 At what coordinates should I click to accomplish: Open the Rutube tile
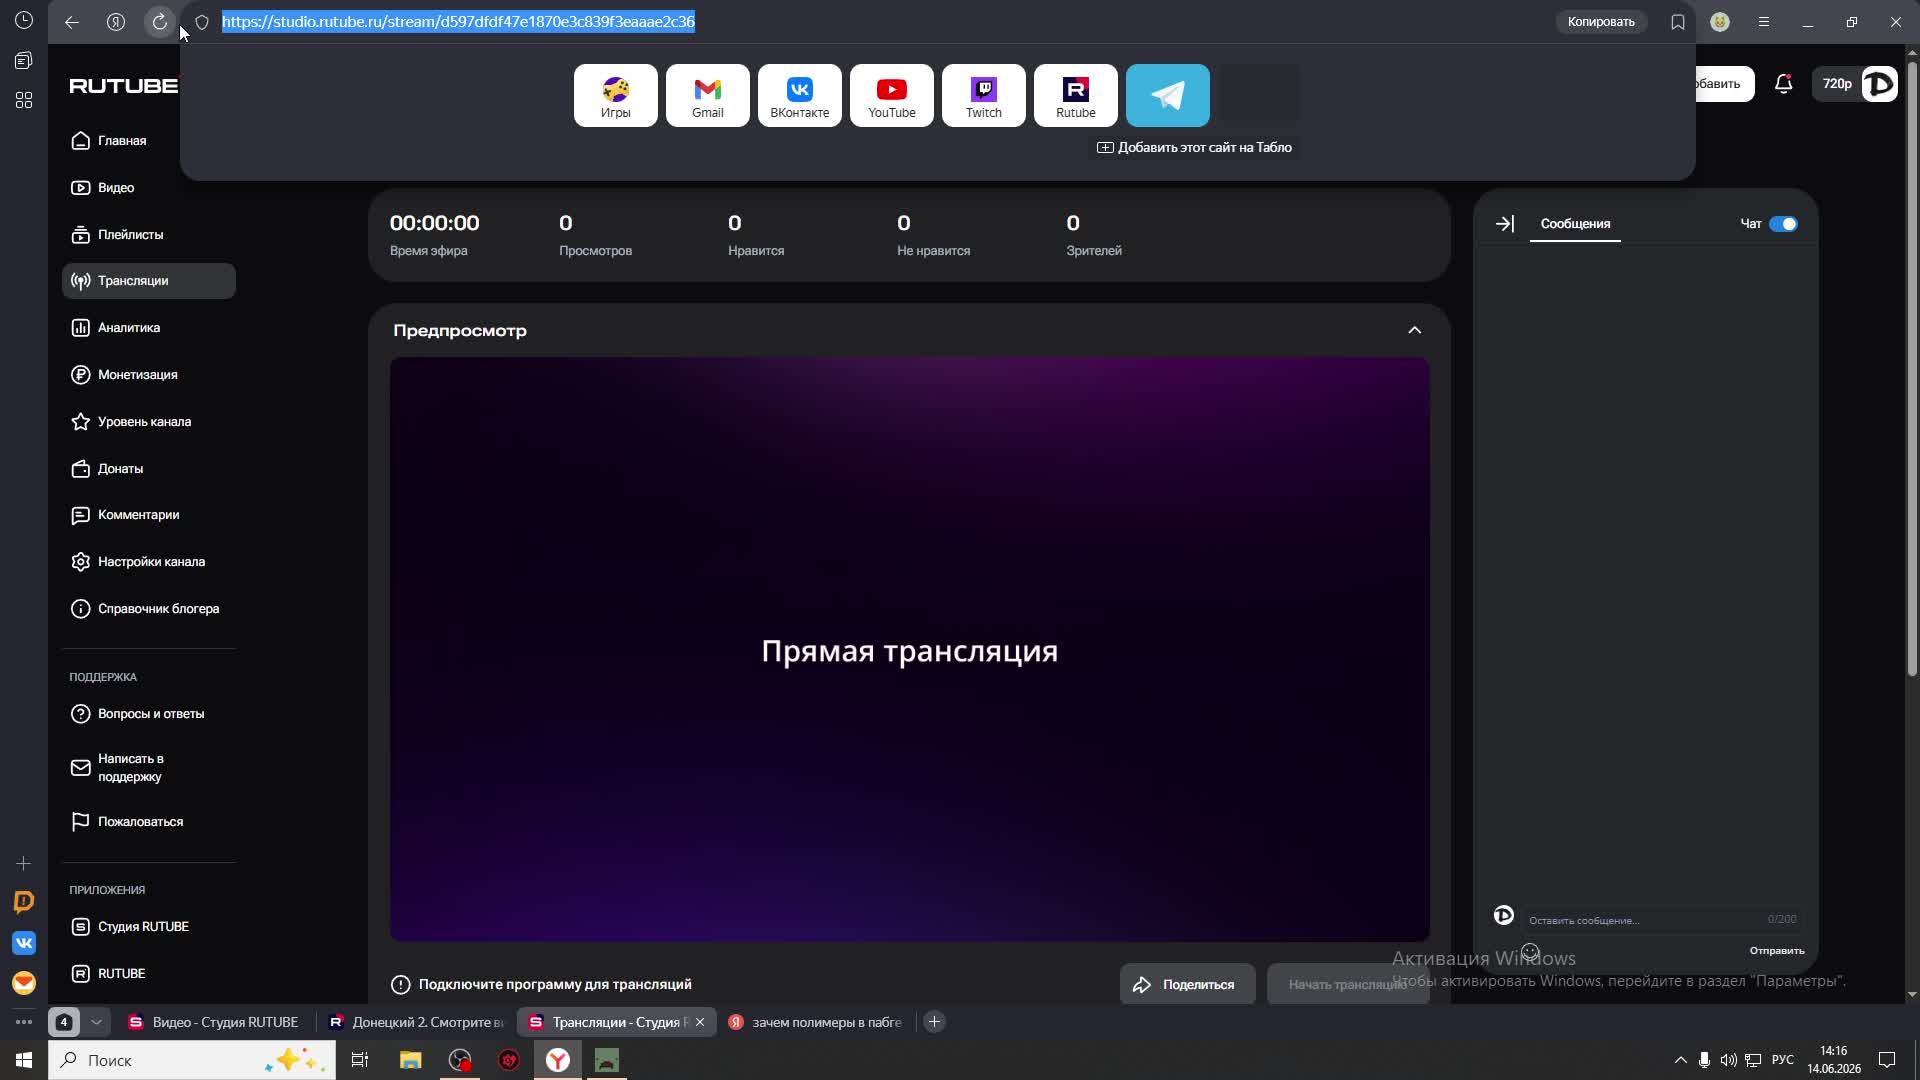tap(1075, 96)
